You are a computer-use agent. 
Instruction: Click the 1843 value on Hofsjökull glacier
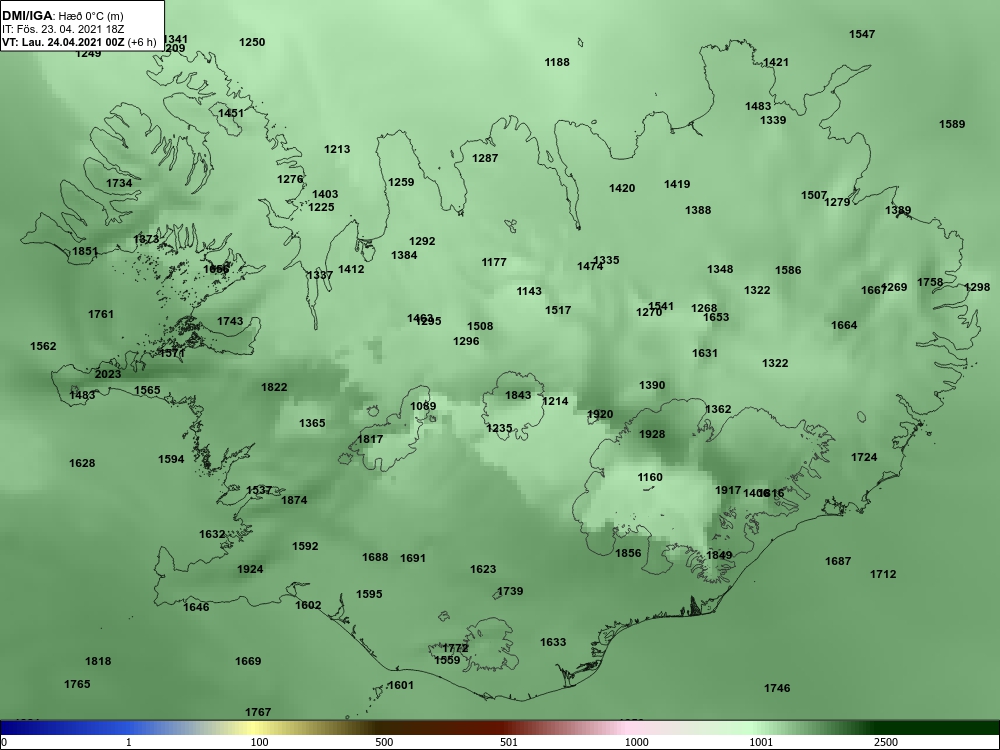[x=518, y=395]
